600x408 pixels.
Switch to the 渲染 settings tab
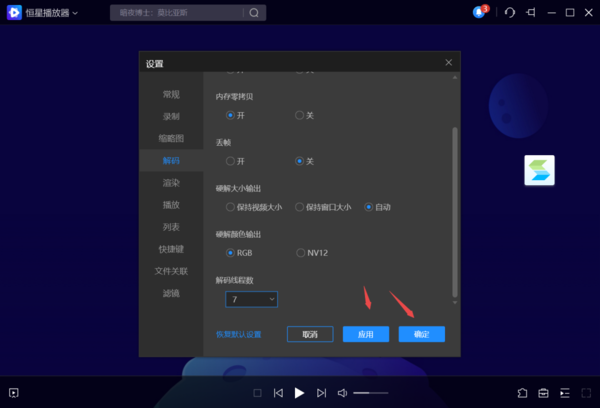(171, 183)
